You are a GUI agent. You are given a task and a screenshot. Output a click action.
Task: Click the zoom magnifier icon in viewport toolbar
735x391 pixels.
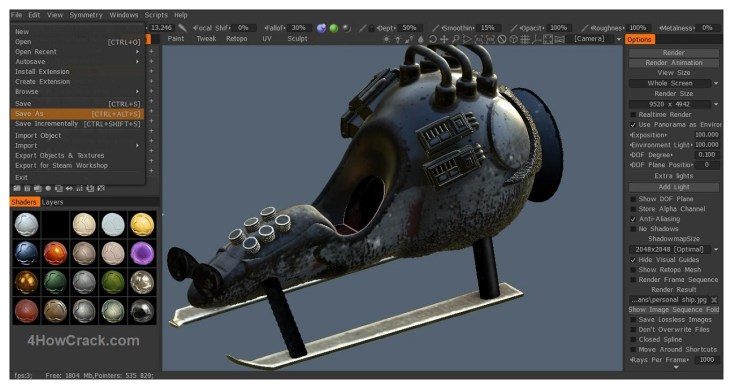coord(456,39)
